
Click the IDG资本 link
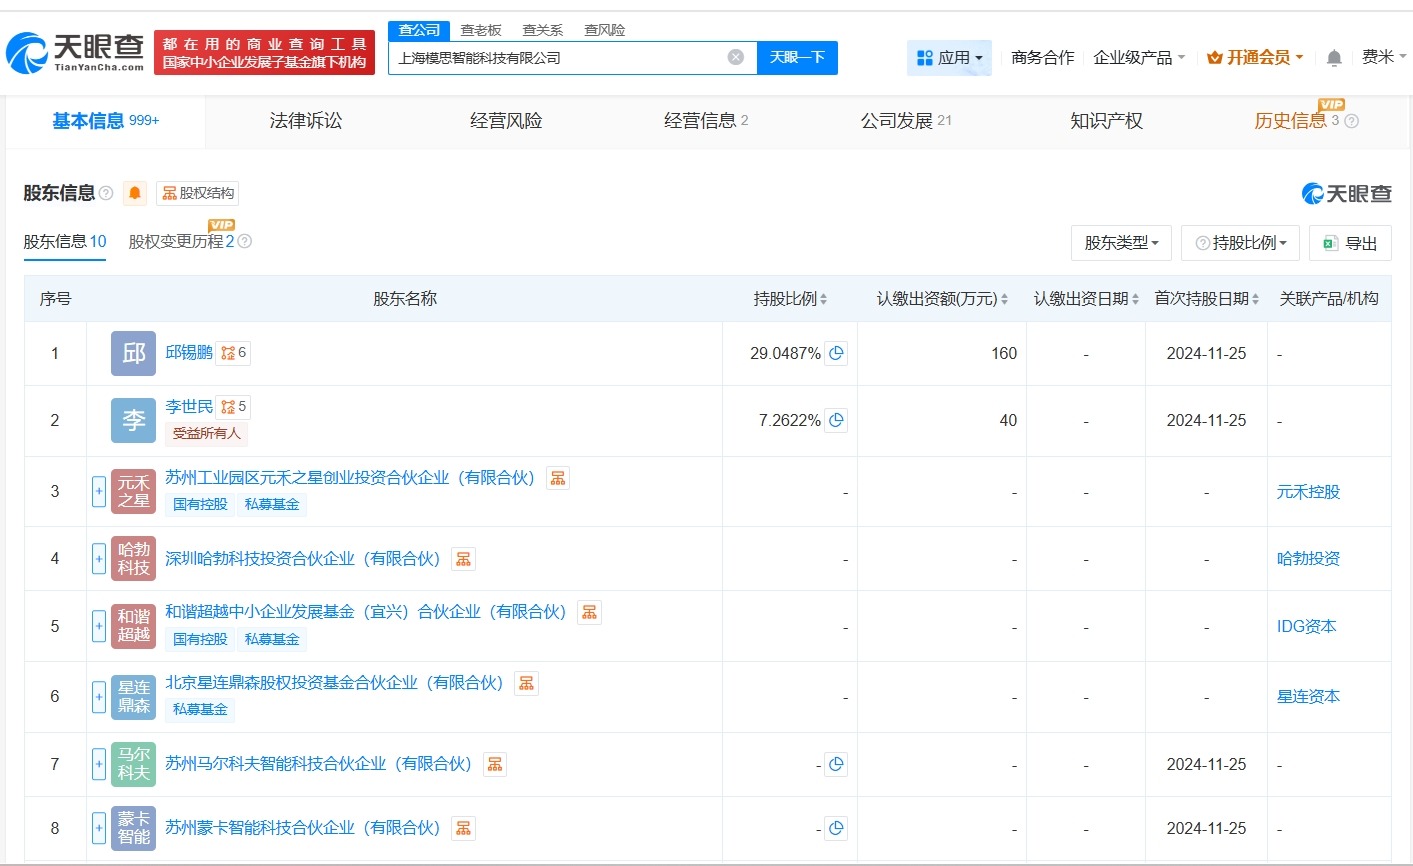point(1308,625)
